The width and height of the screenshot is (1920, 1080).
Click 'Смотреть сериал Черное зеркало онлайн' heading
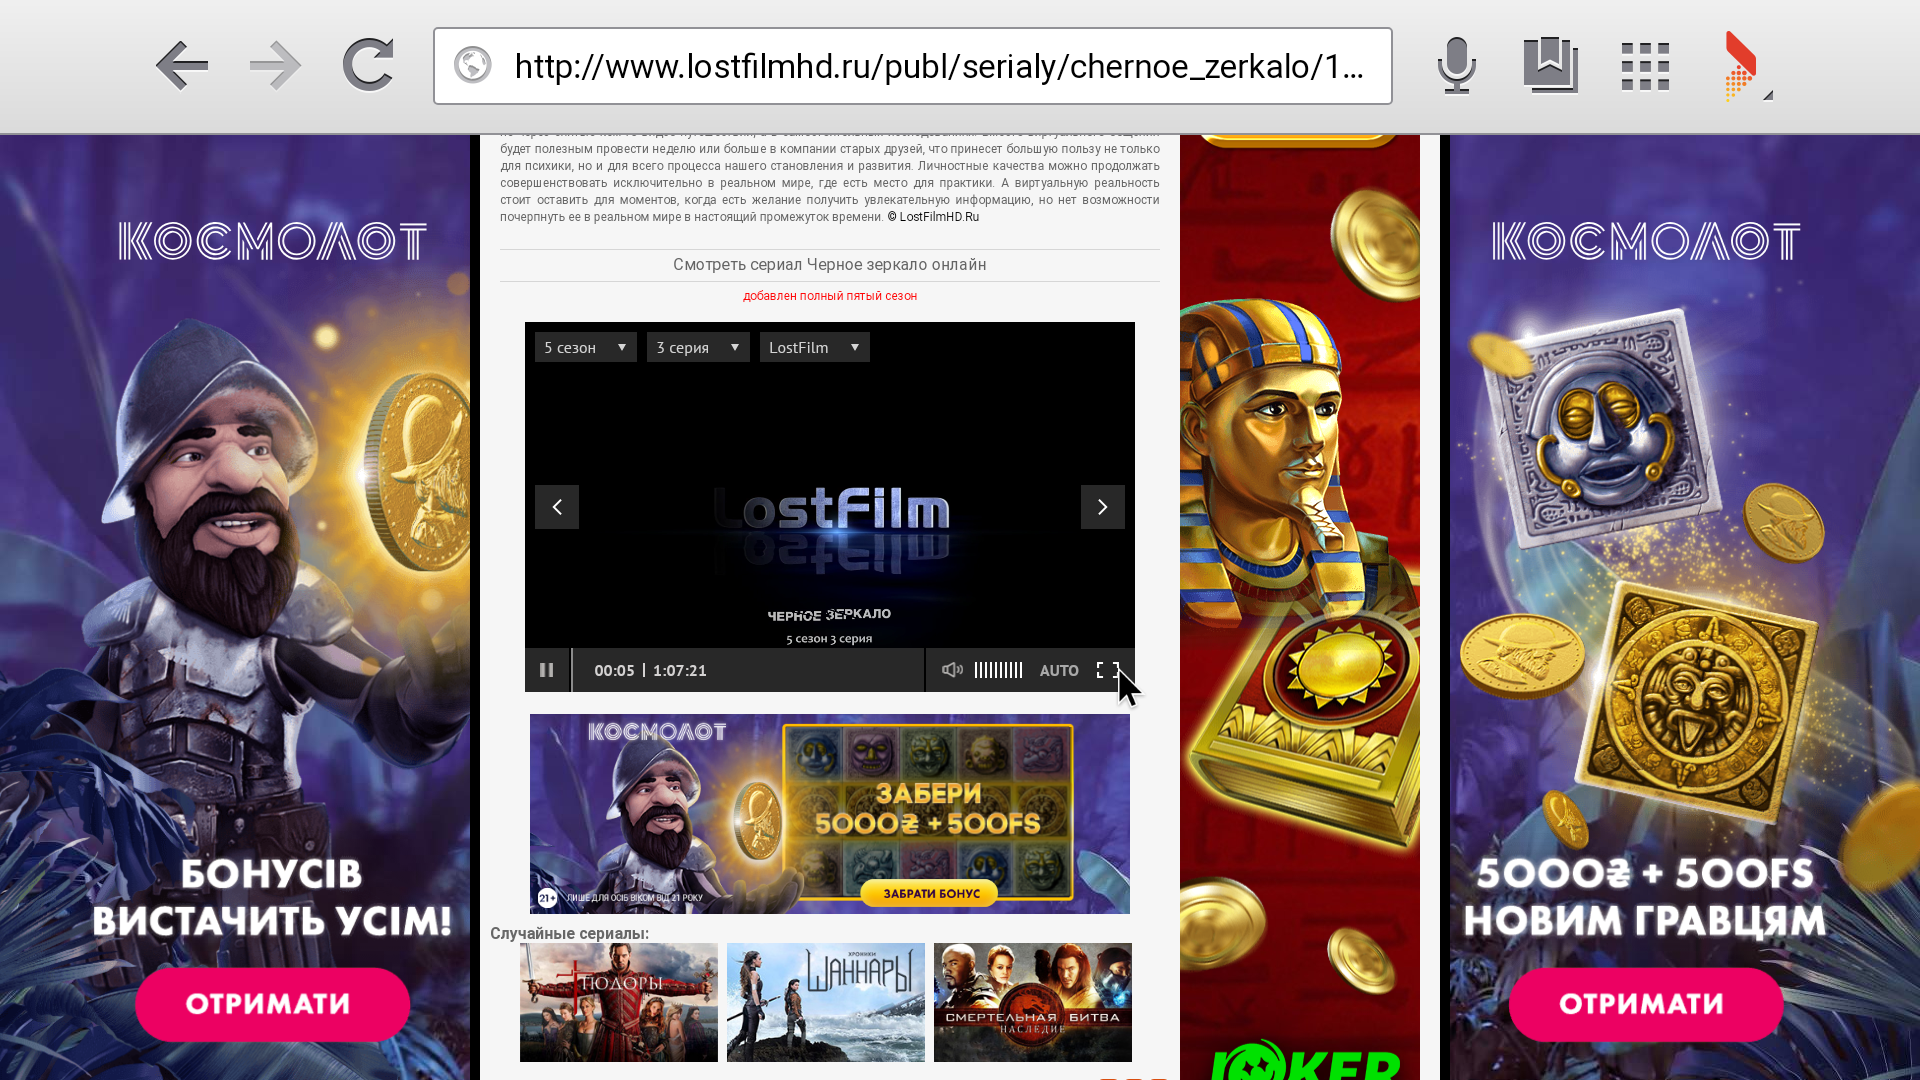point(830,265)
